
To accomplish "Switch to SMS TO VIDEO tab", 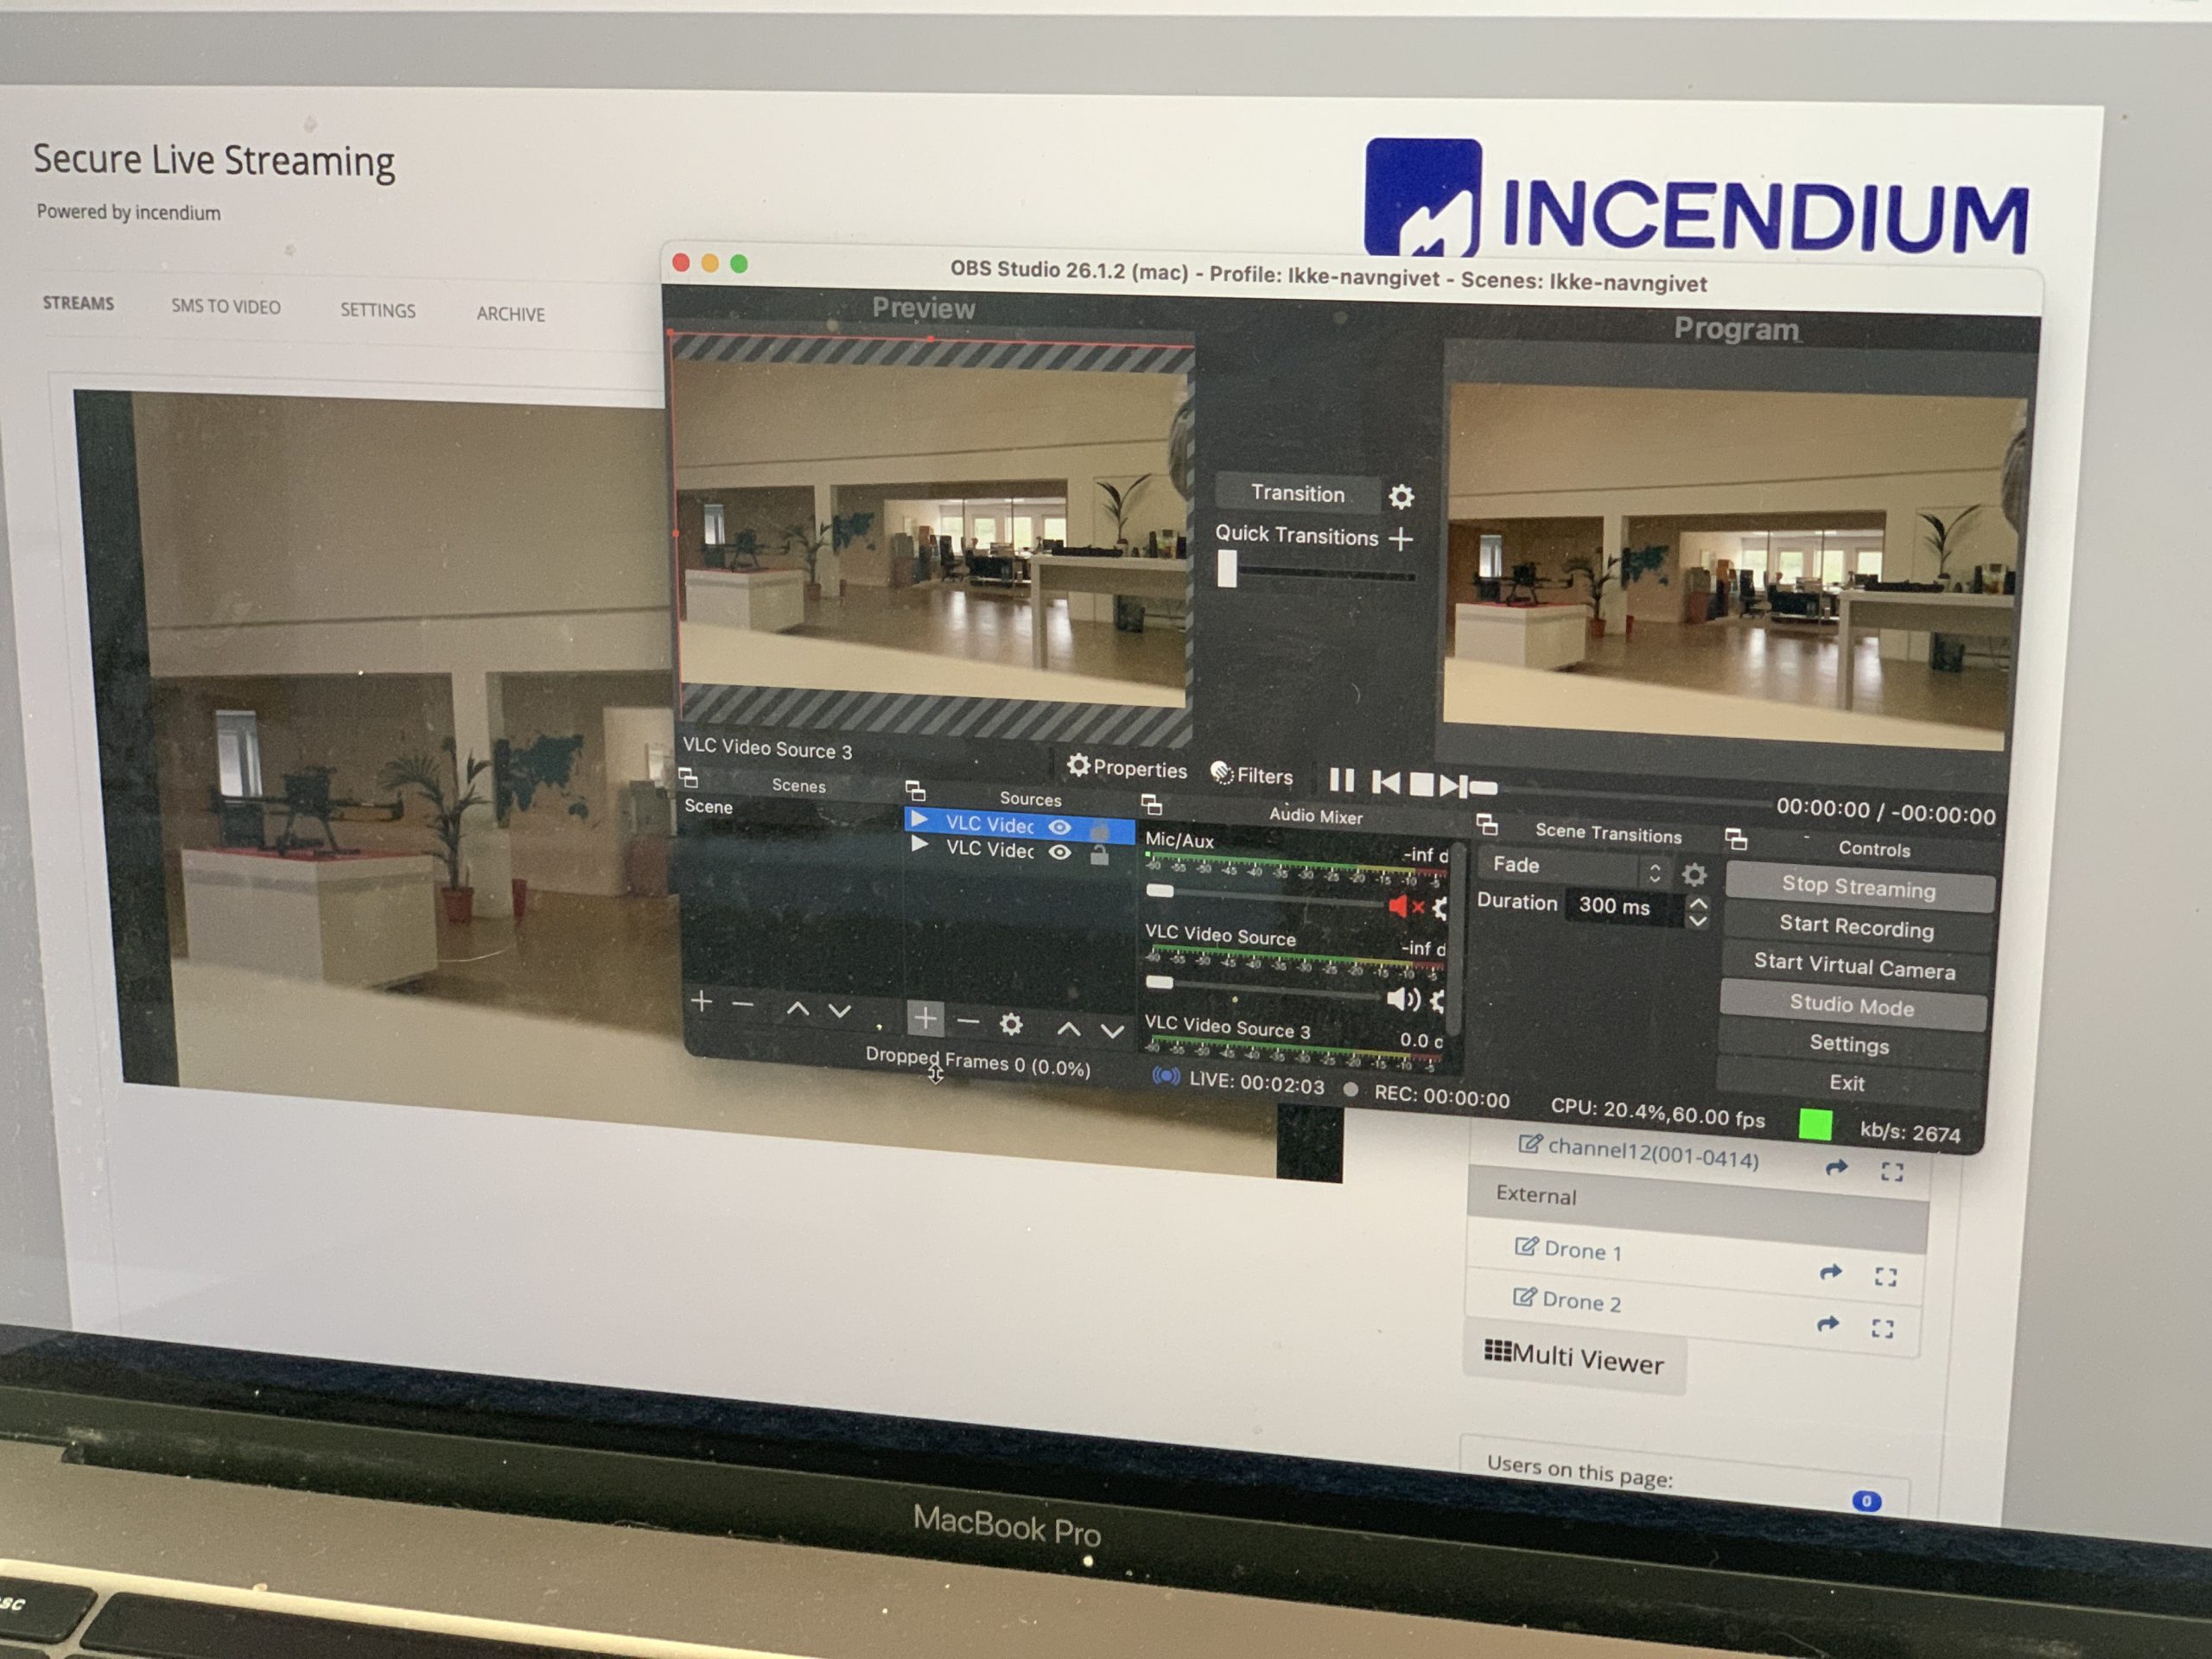I will point(226,307).
